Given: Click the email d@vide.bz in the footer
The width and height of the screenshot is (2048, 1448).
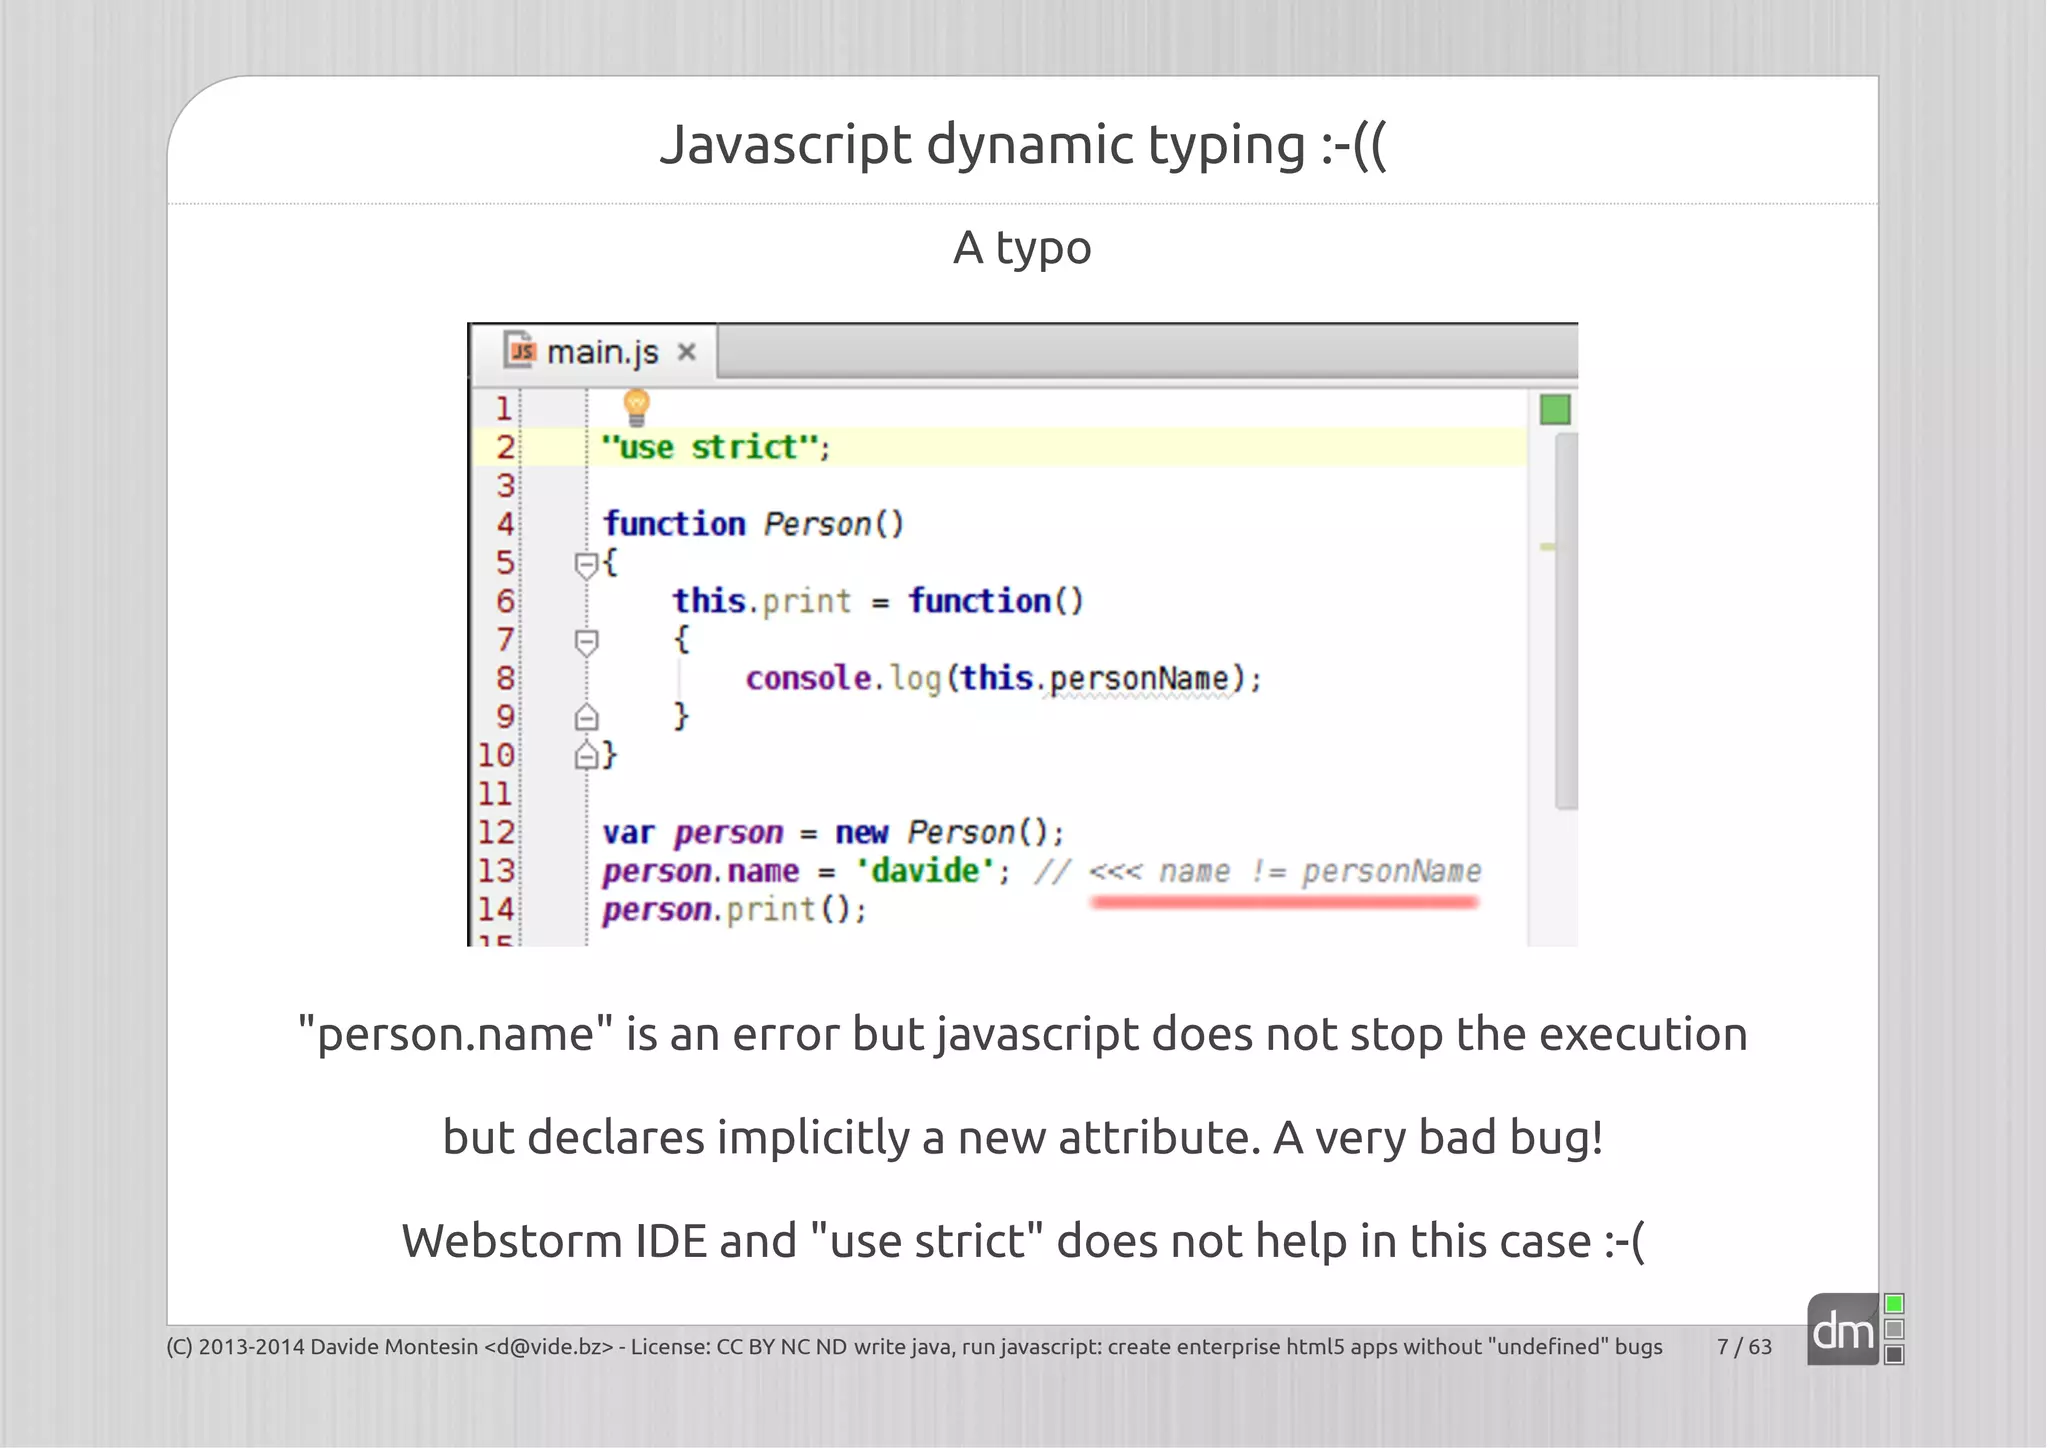Looking at the screenshot, I should click(549, 1347).
